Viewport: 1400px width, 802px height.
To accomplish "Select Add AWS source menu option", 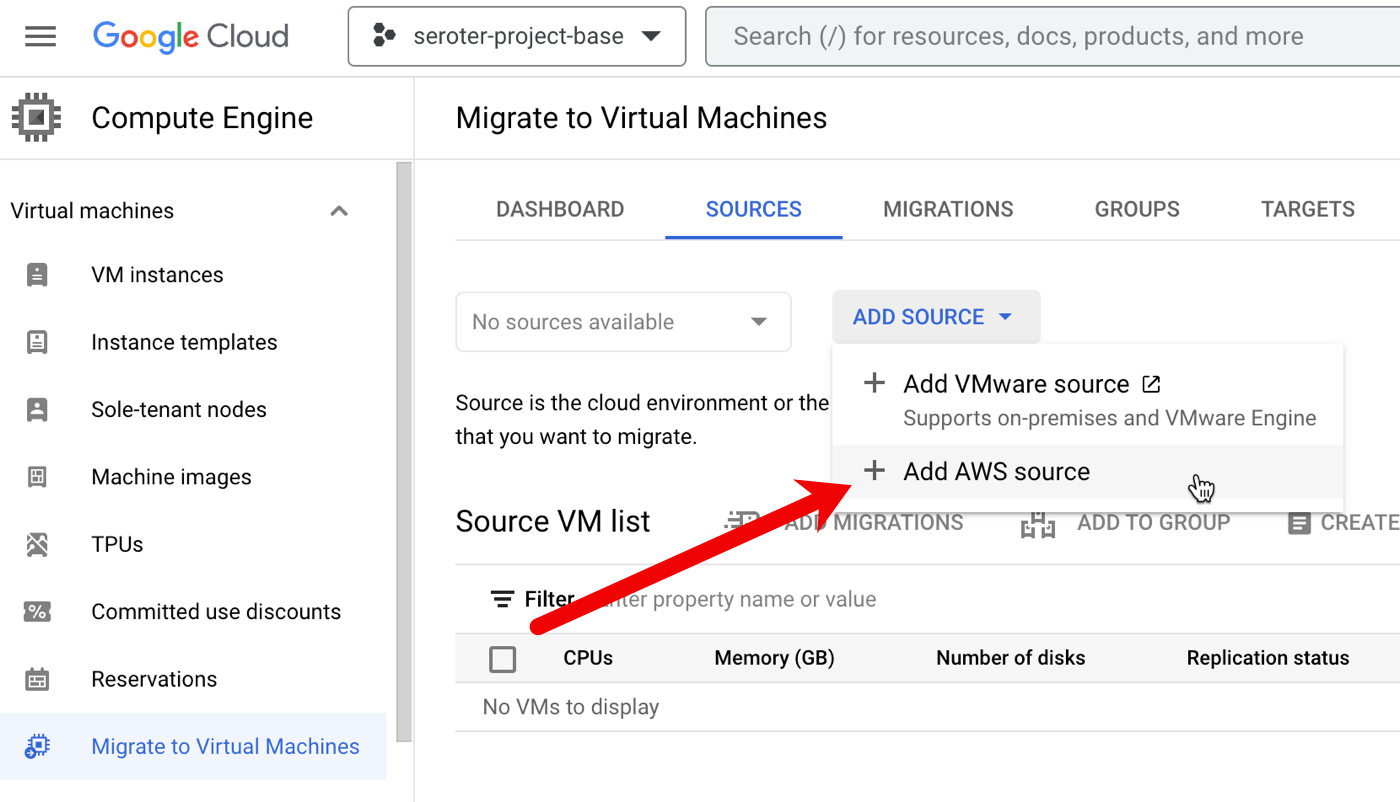I will coord(996,472).
